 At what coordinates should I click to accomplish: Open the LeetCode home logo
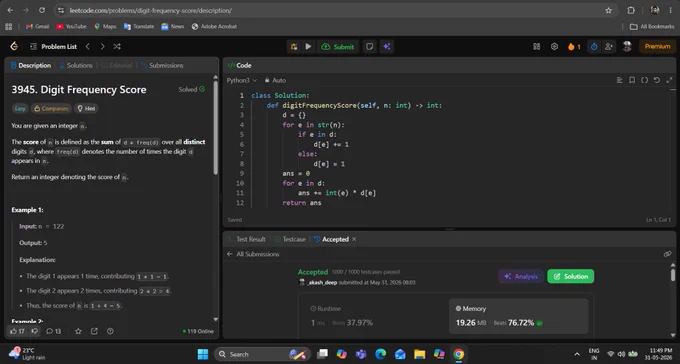pyautogui.click(x=14, y=46)
